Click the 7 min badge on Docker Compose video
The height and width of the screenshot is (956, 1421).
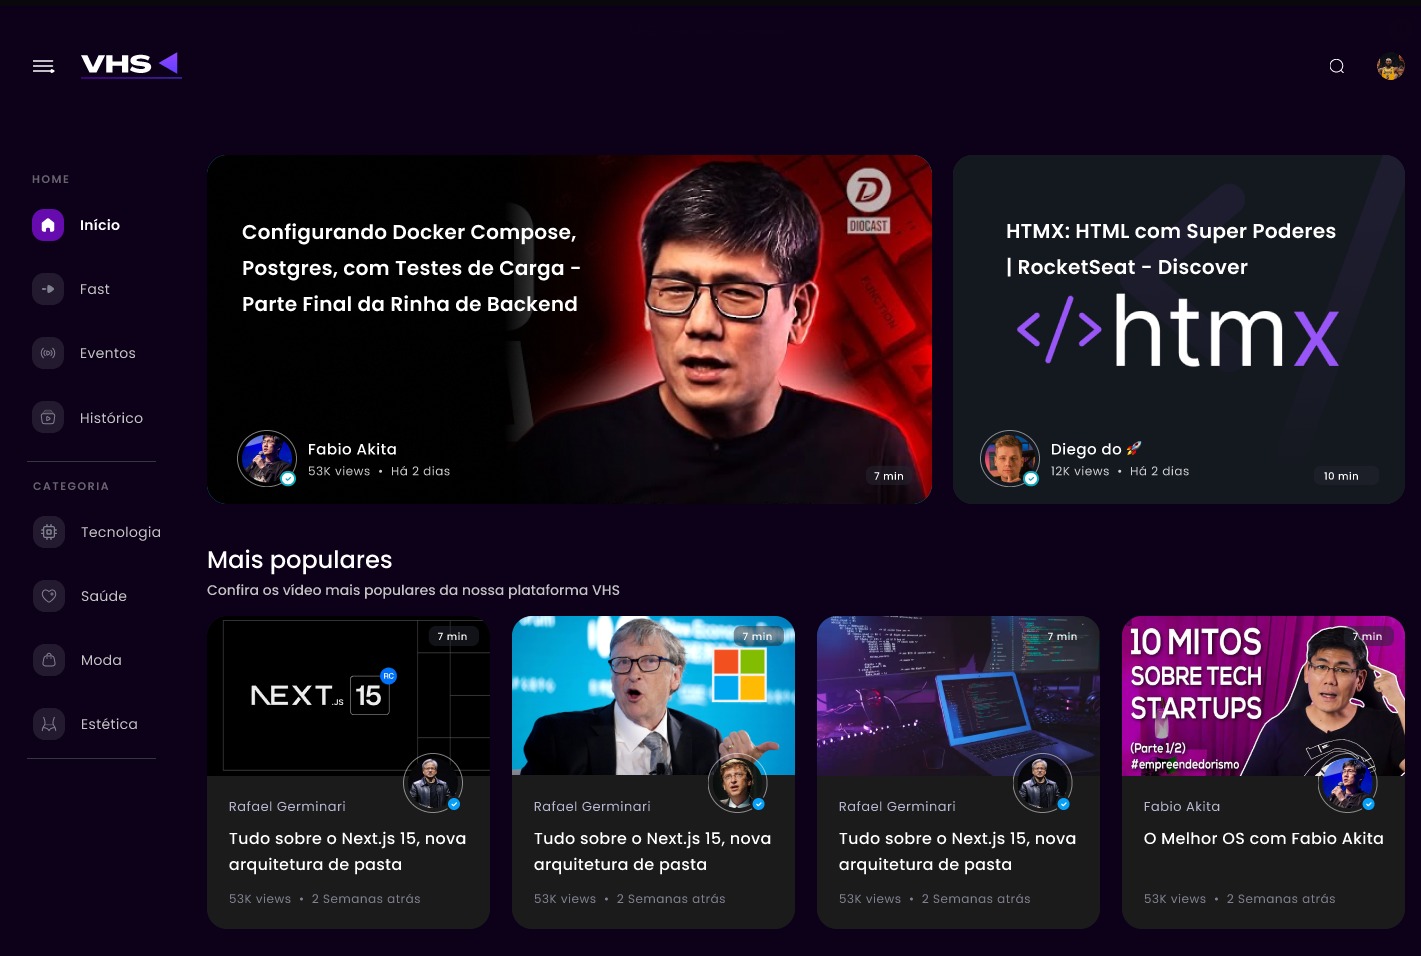[888, 476]
